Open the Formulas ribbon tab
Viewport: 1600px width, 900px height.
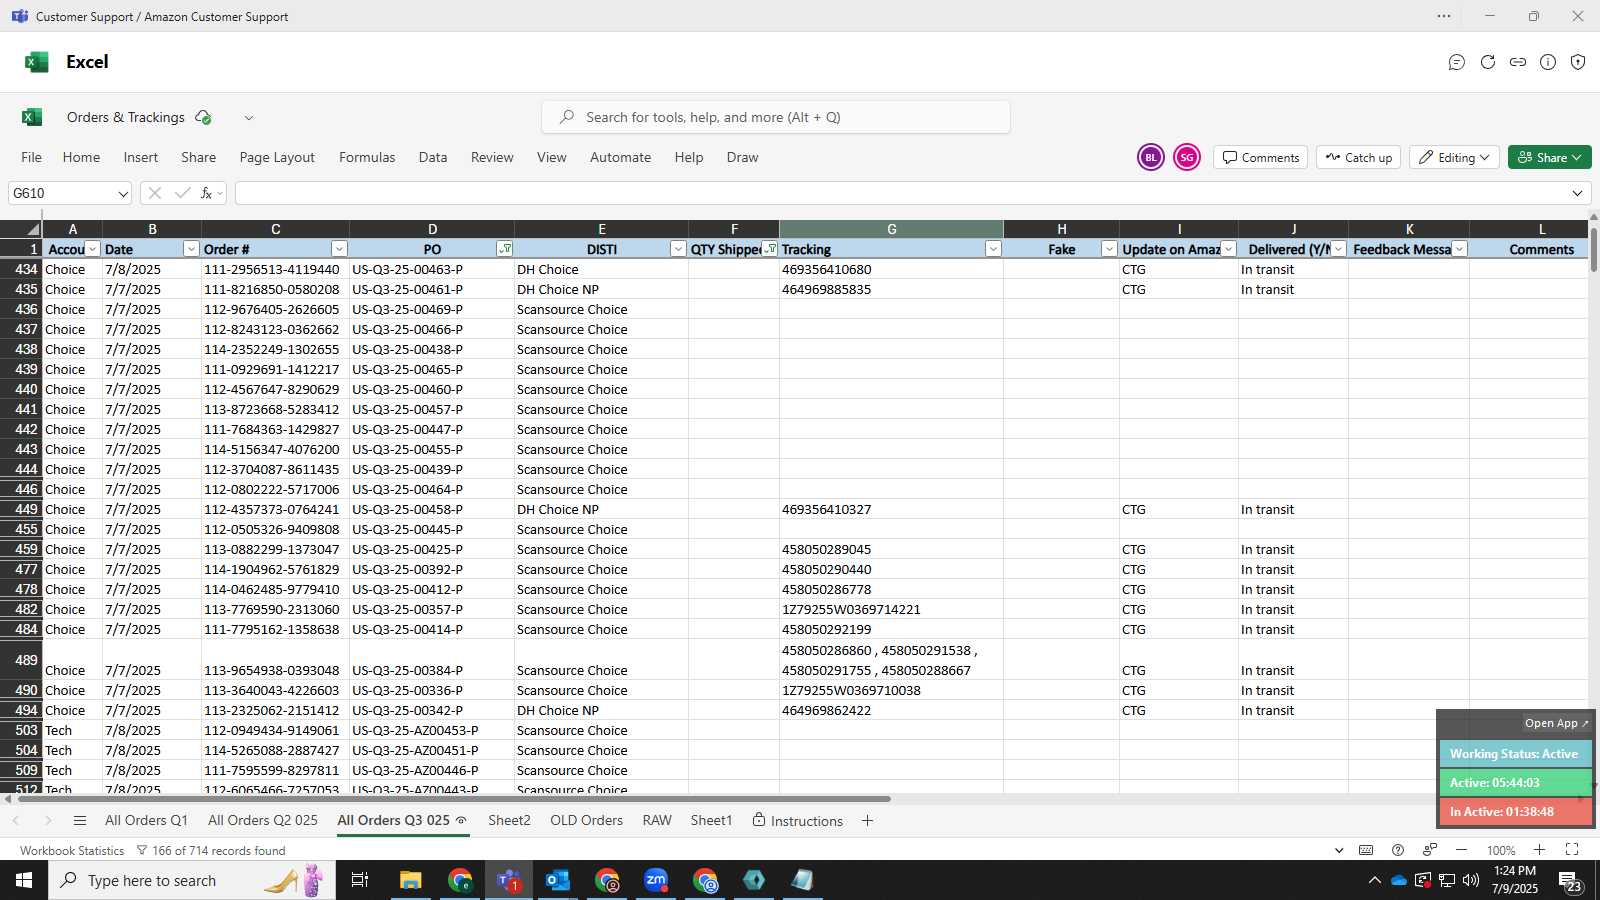coord(367,157)
